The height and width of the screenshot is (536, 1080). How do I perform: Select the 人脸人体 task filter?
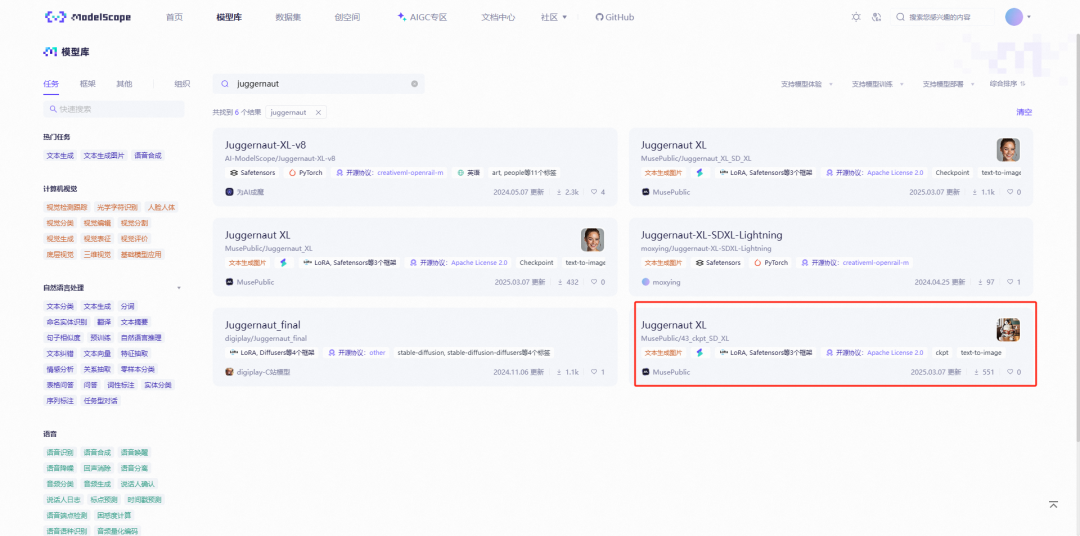[161, 207]
